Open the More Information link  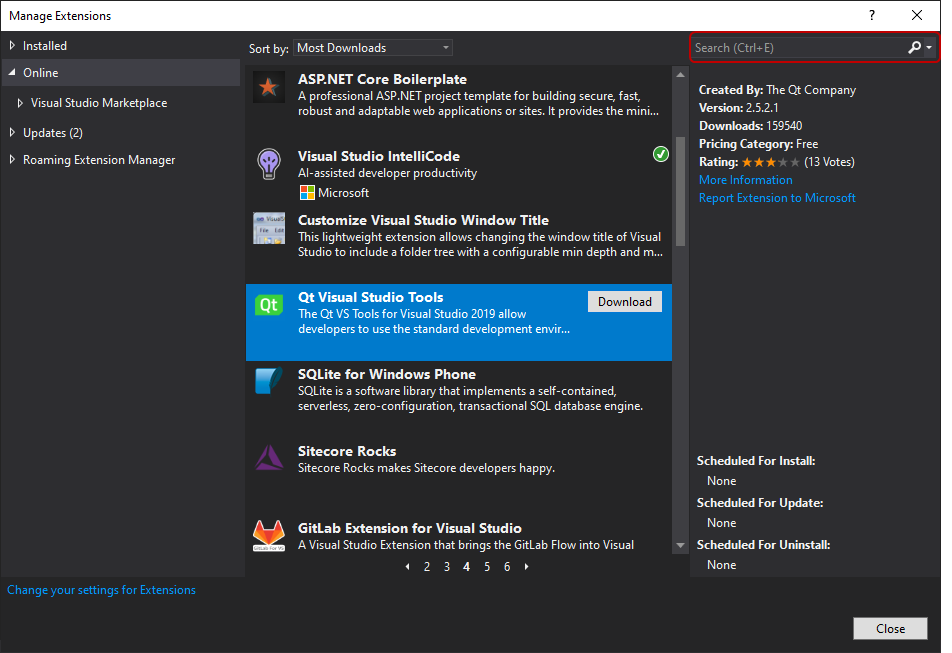coord(745,180)
